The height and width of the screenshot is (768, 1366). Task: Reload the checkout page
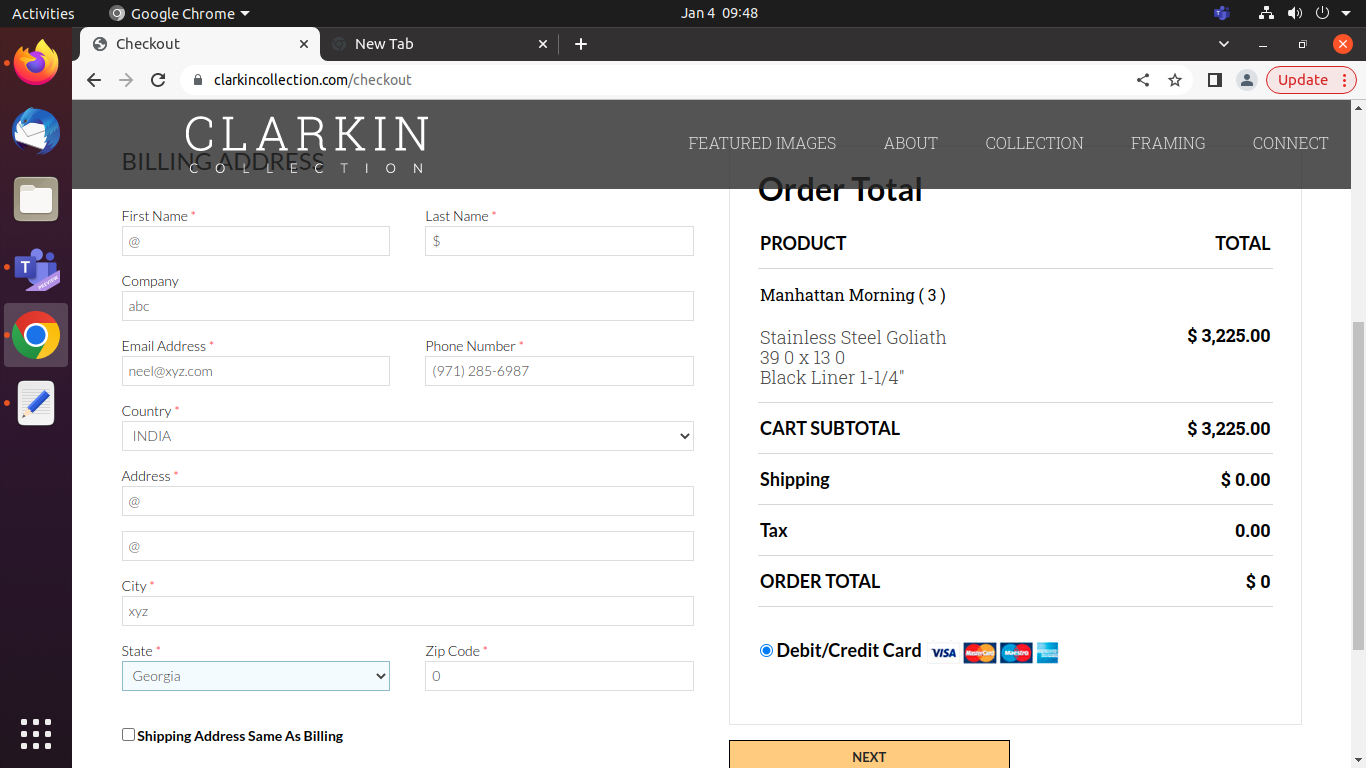tap(158, 80)
